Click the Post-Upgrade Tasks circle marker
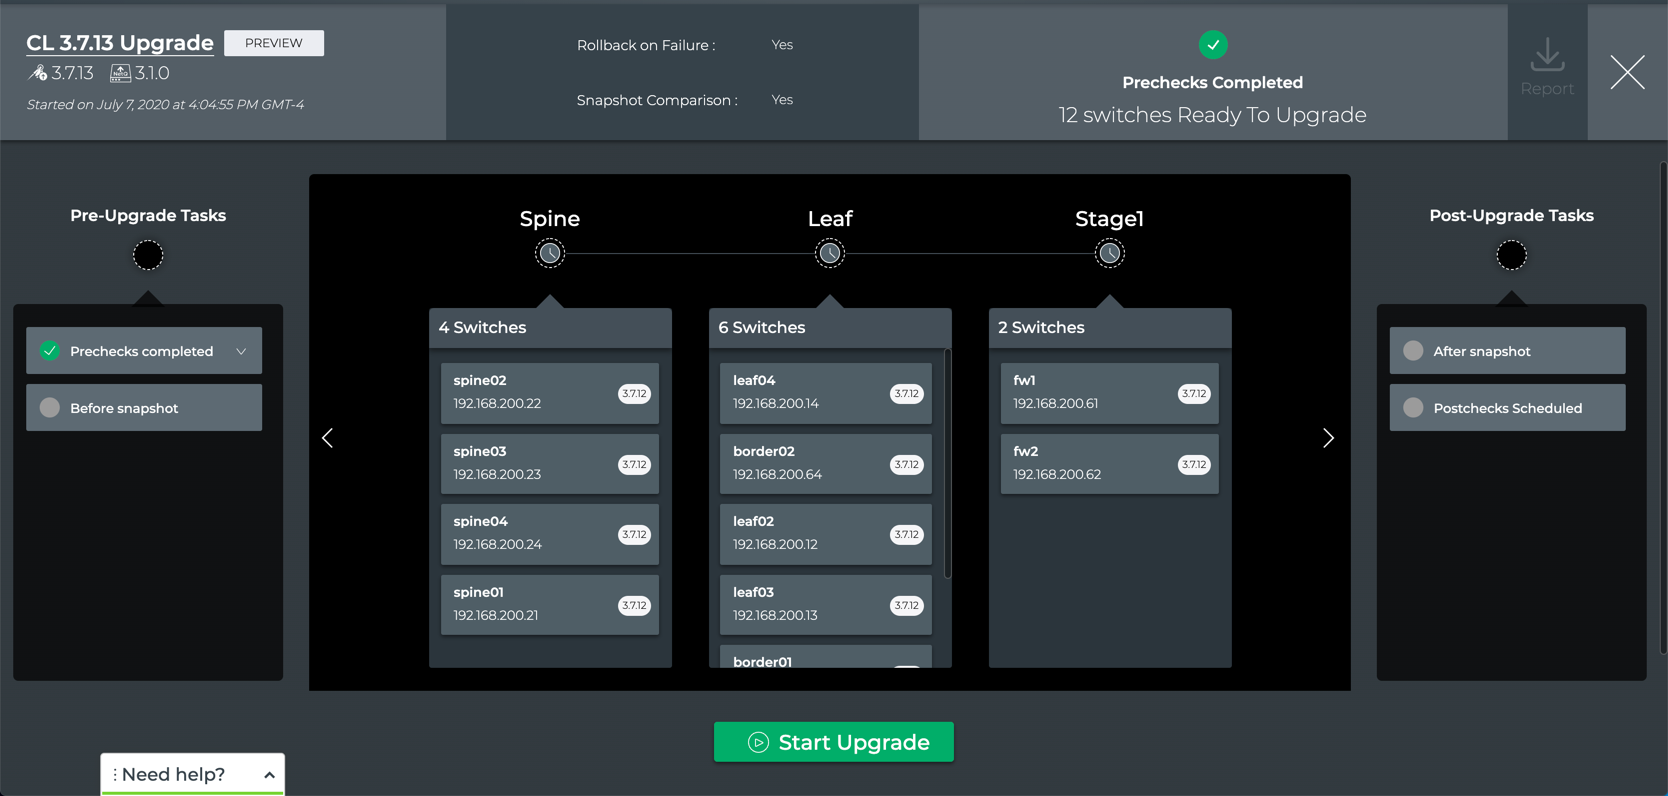 coord(1511,256)
